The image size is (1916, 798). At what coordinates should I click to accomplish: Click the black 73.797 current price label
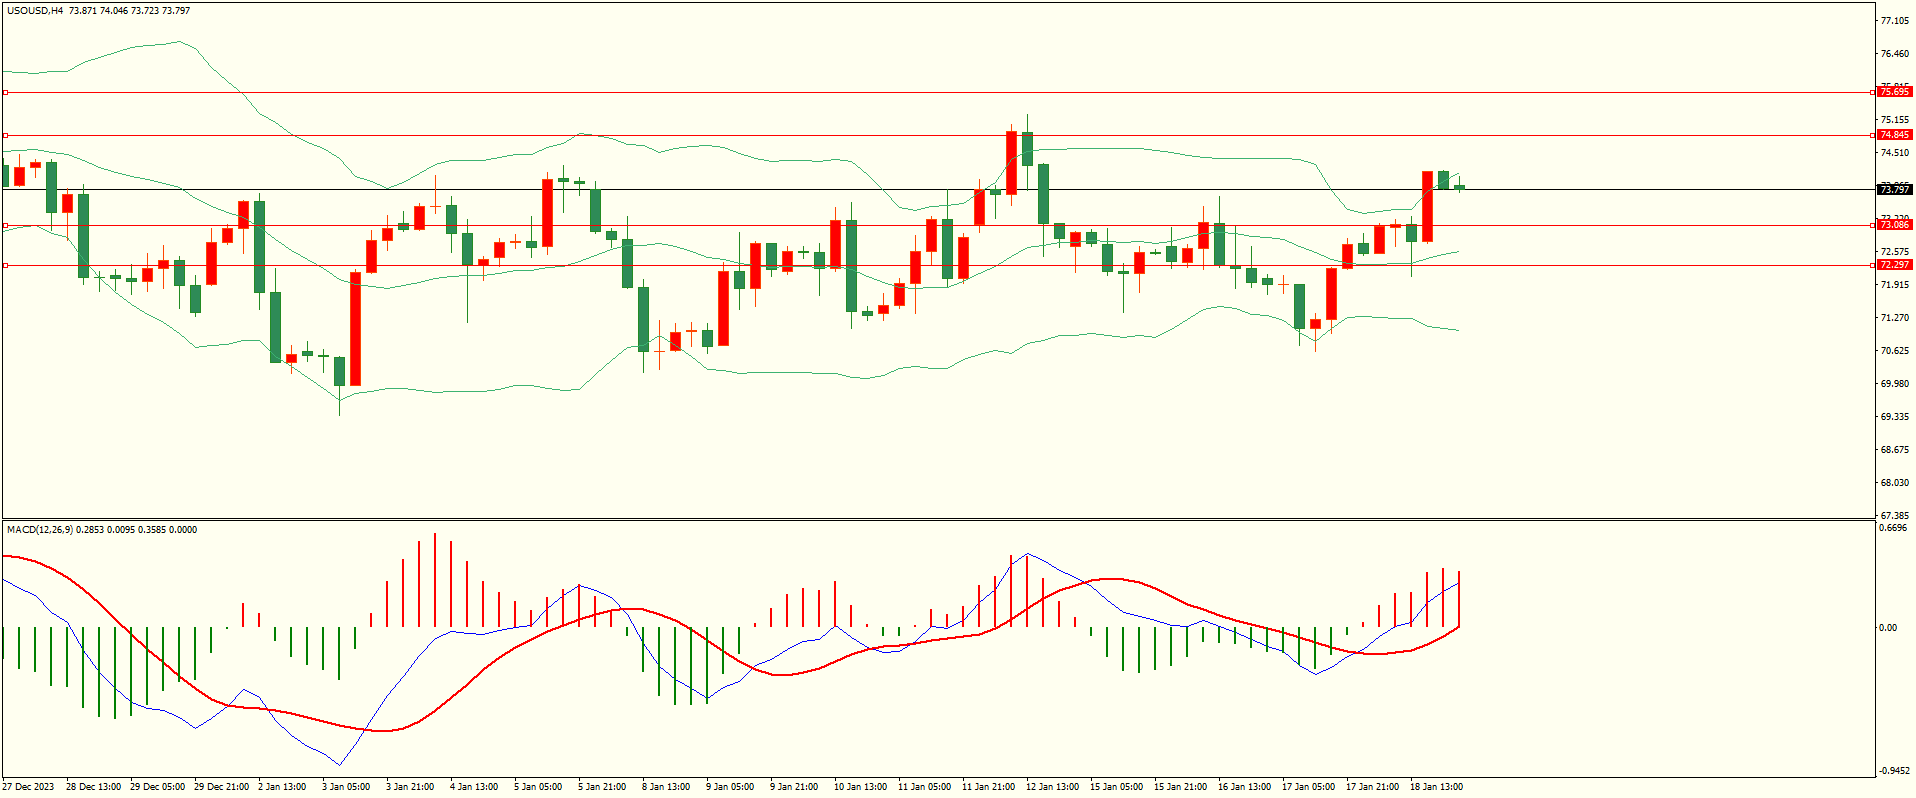(x=1894, y=190)
